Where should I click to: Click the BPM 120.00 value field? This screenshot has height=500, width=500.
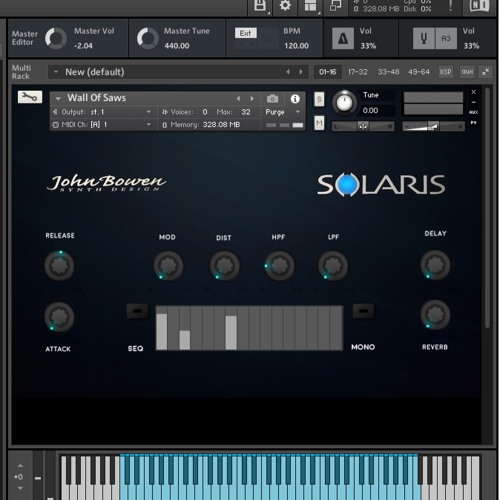tap(296, 46)
